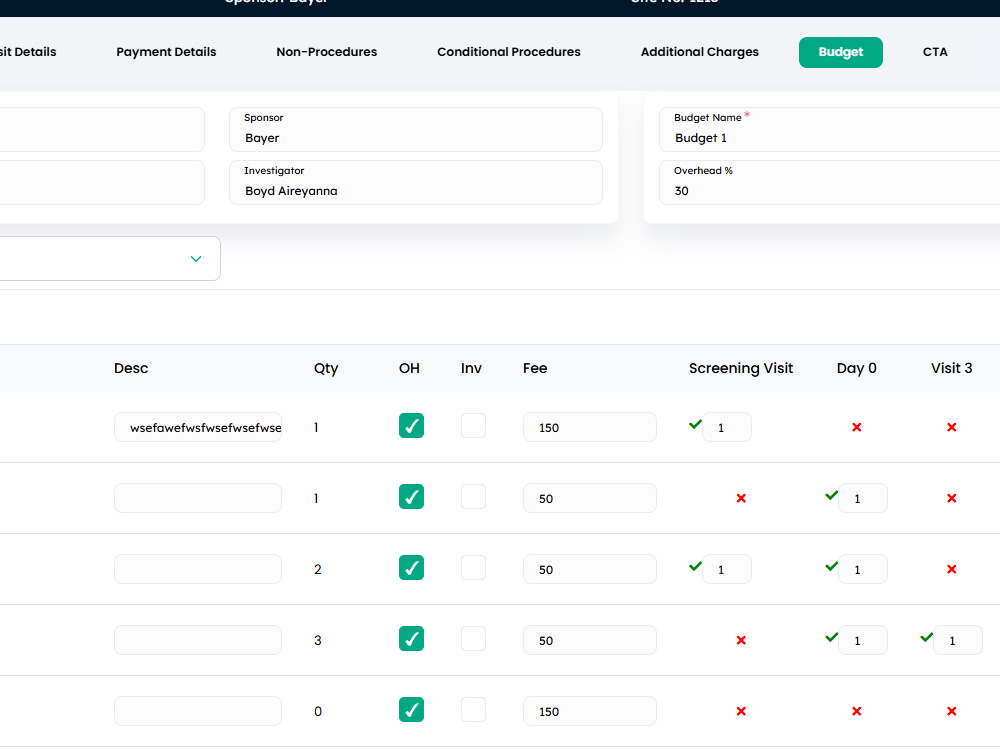Click green check under Screening Visit in wsefawef row
This screenshot has height=750, width=1000.
point(695,424)
